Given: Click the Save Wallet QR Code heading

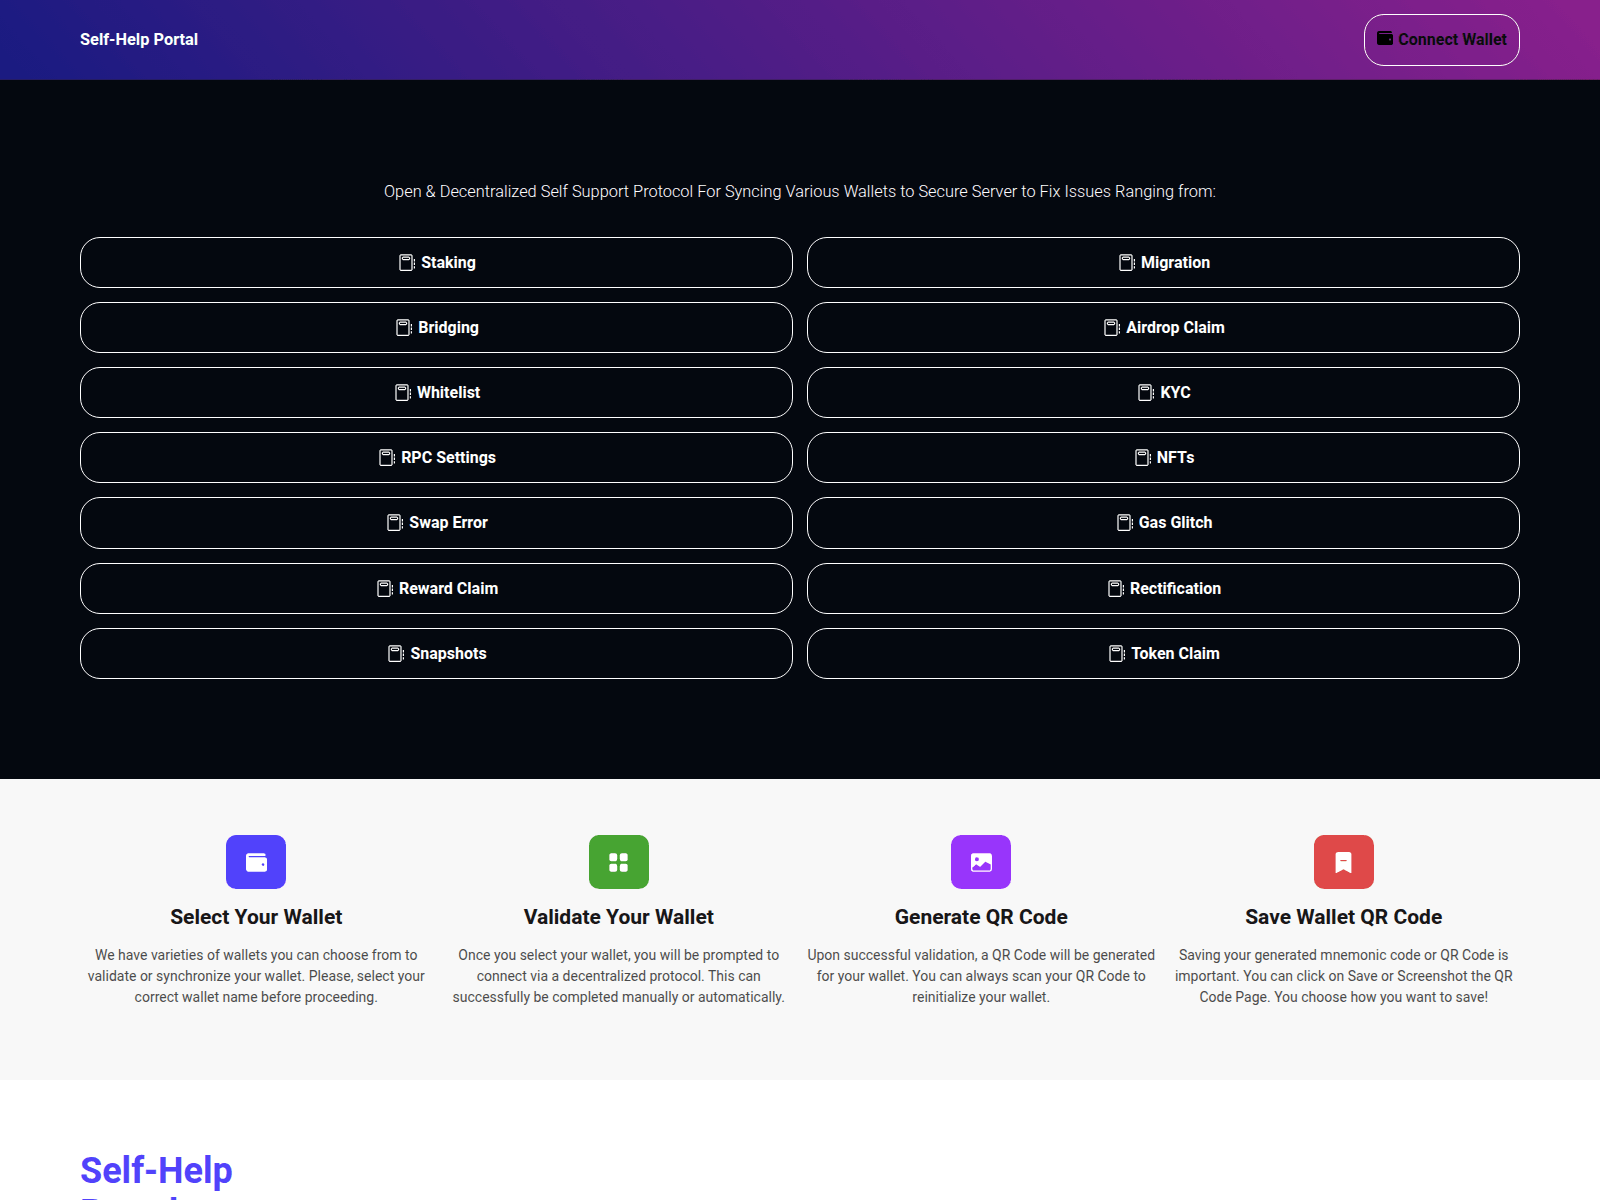Looking at the screenshot, I should 1344,917.
